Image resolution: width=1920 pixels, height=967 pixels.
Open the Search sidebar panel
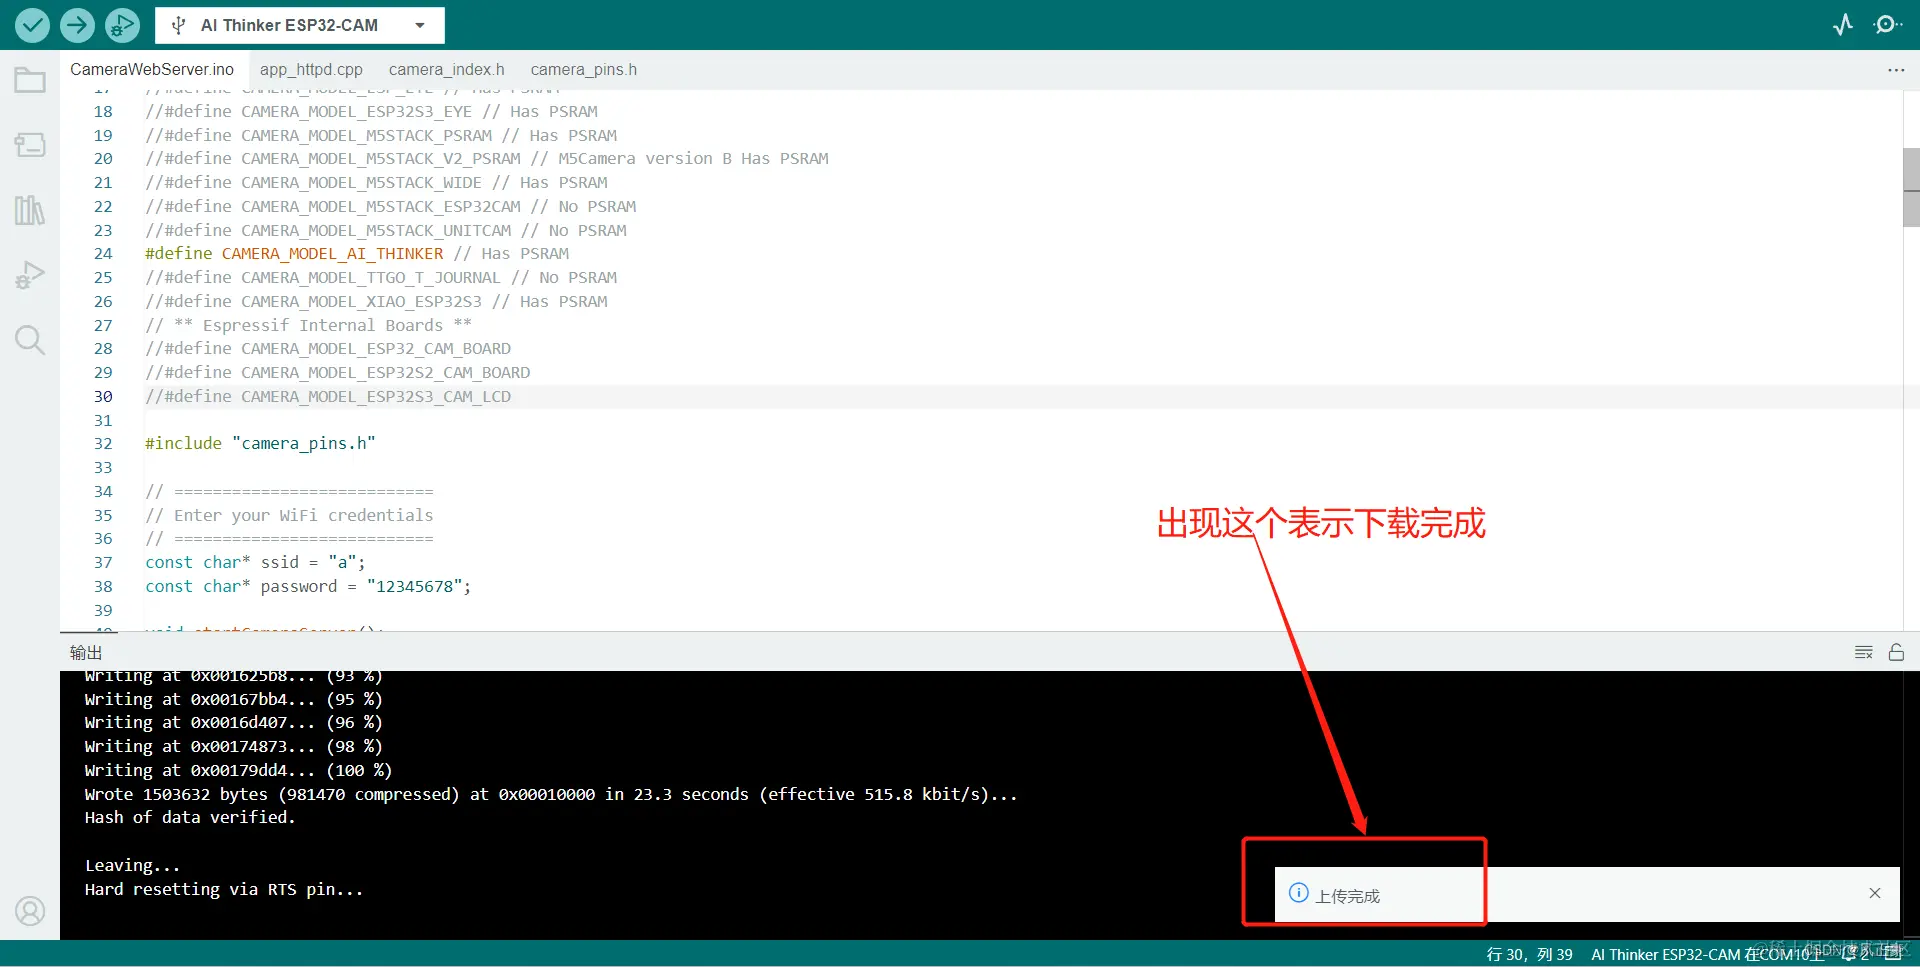click(x=30, y=340)
